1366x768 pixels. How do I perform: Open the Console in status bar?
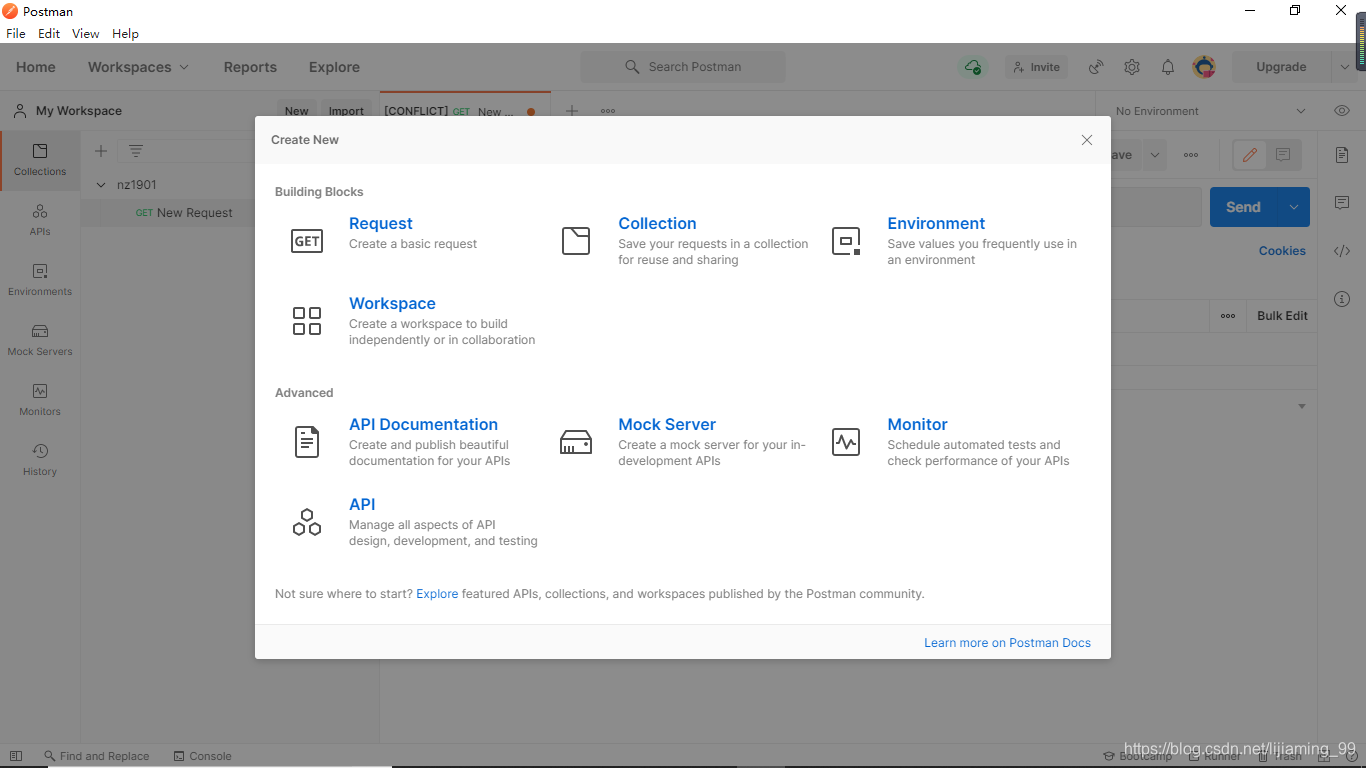pyautogui.click(x=202, y=756)
